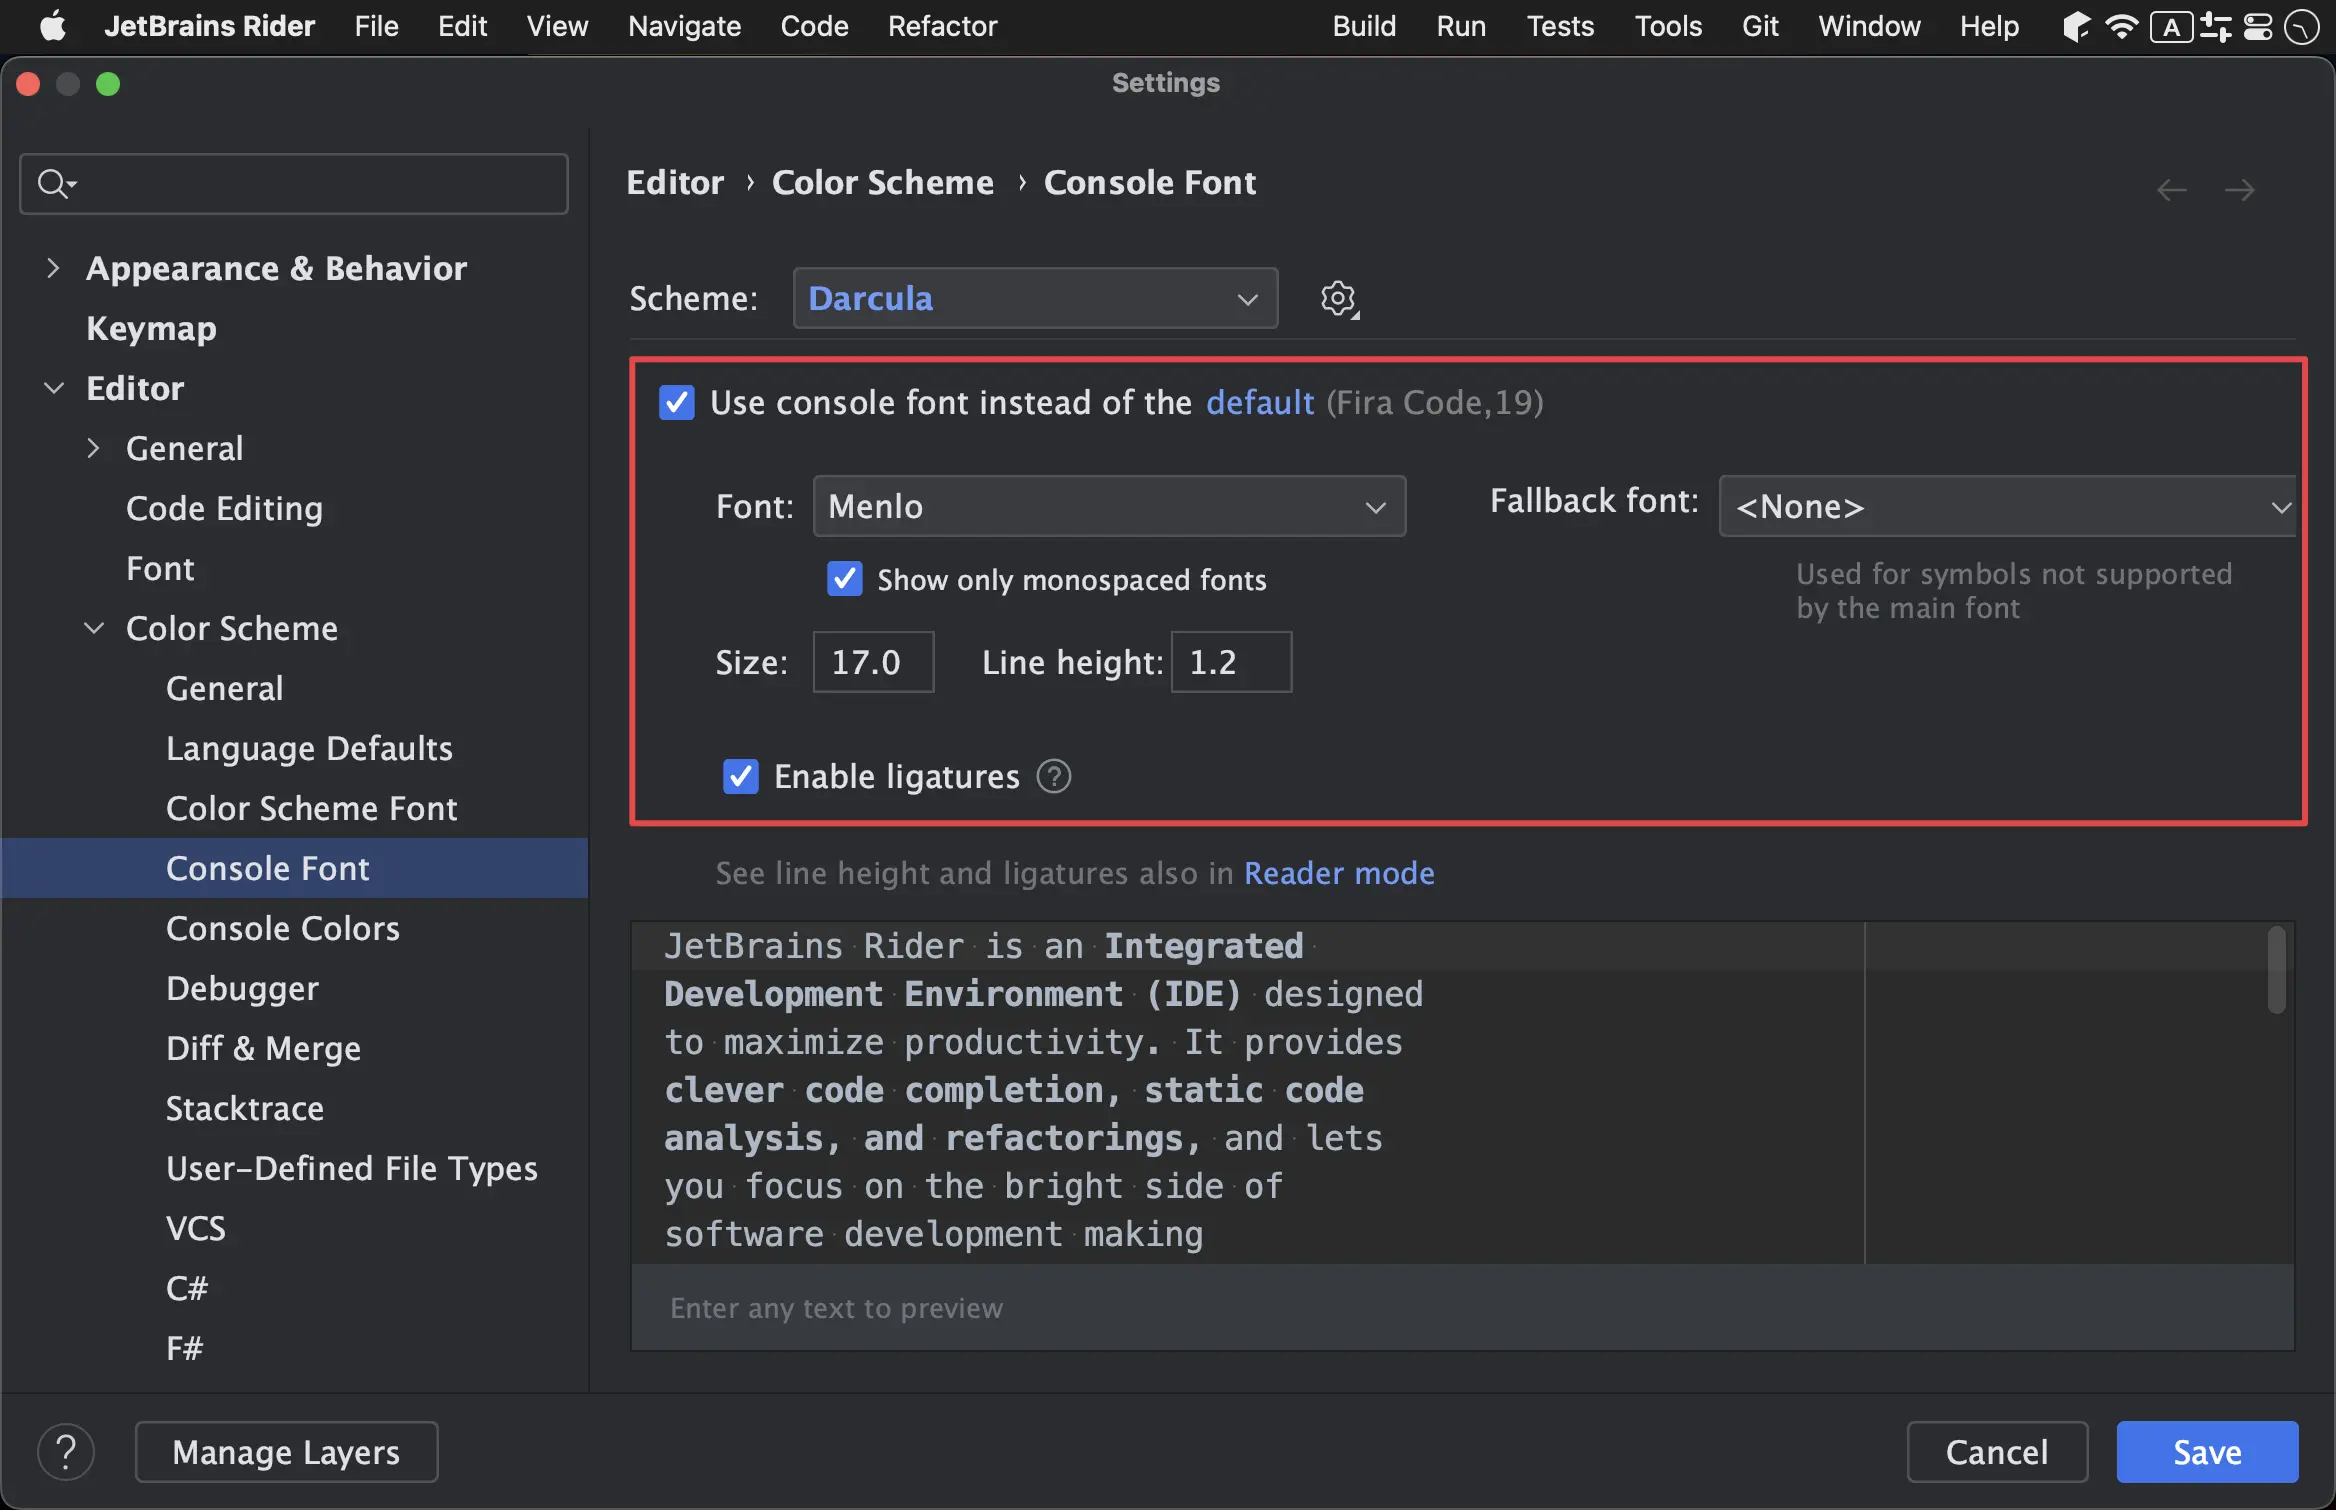Open the Reader mode link
This screenshot has height=1510, width=2336.
click(1339, 873)
